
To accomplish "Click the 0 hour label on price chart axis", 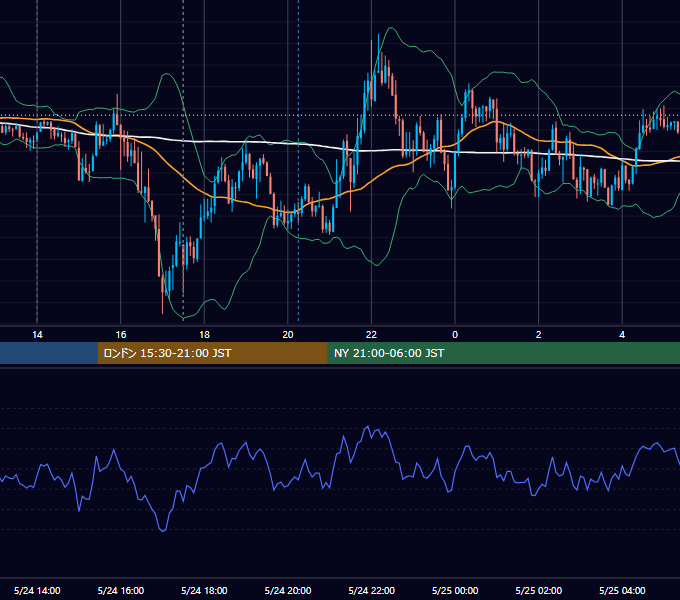I will [455, 335].
